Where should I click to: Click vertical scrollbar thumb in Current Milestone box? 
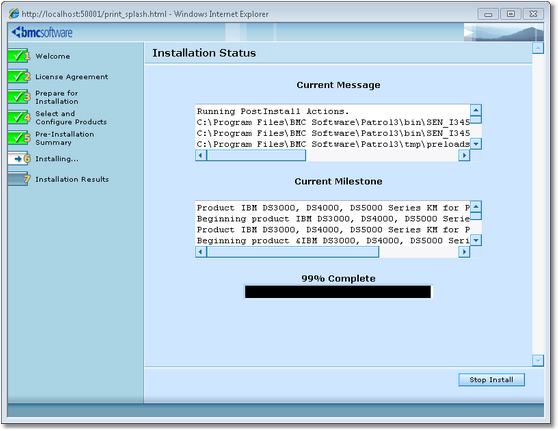point(476,216)
